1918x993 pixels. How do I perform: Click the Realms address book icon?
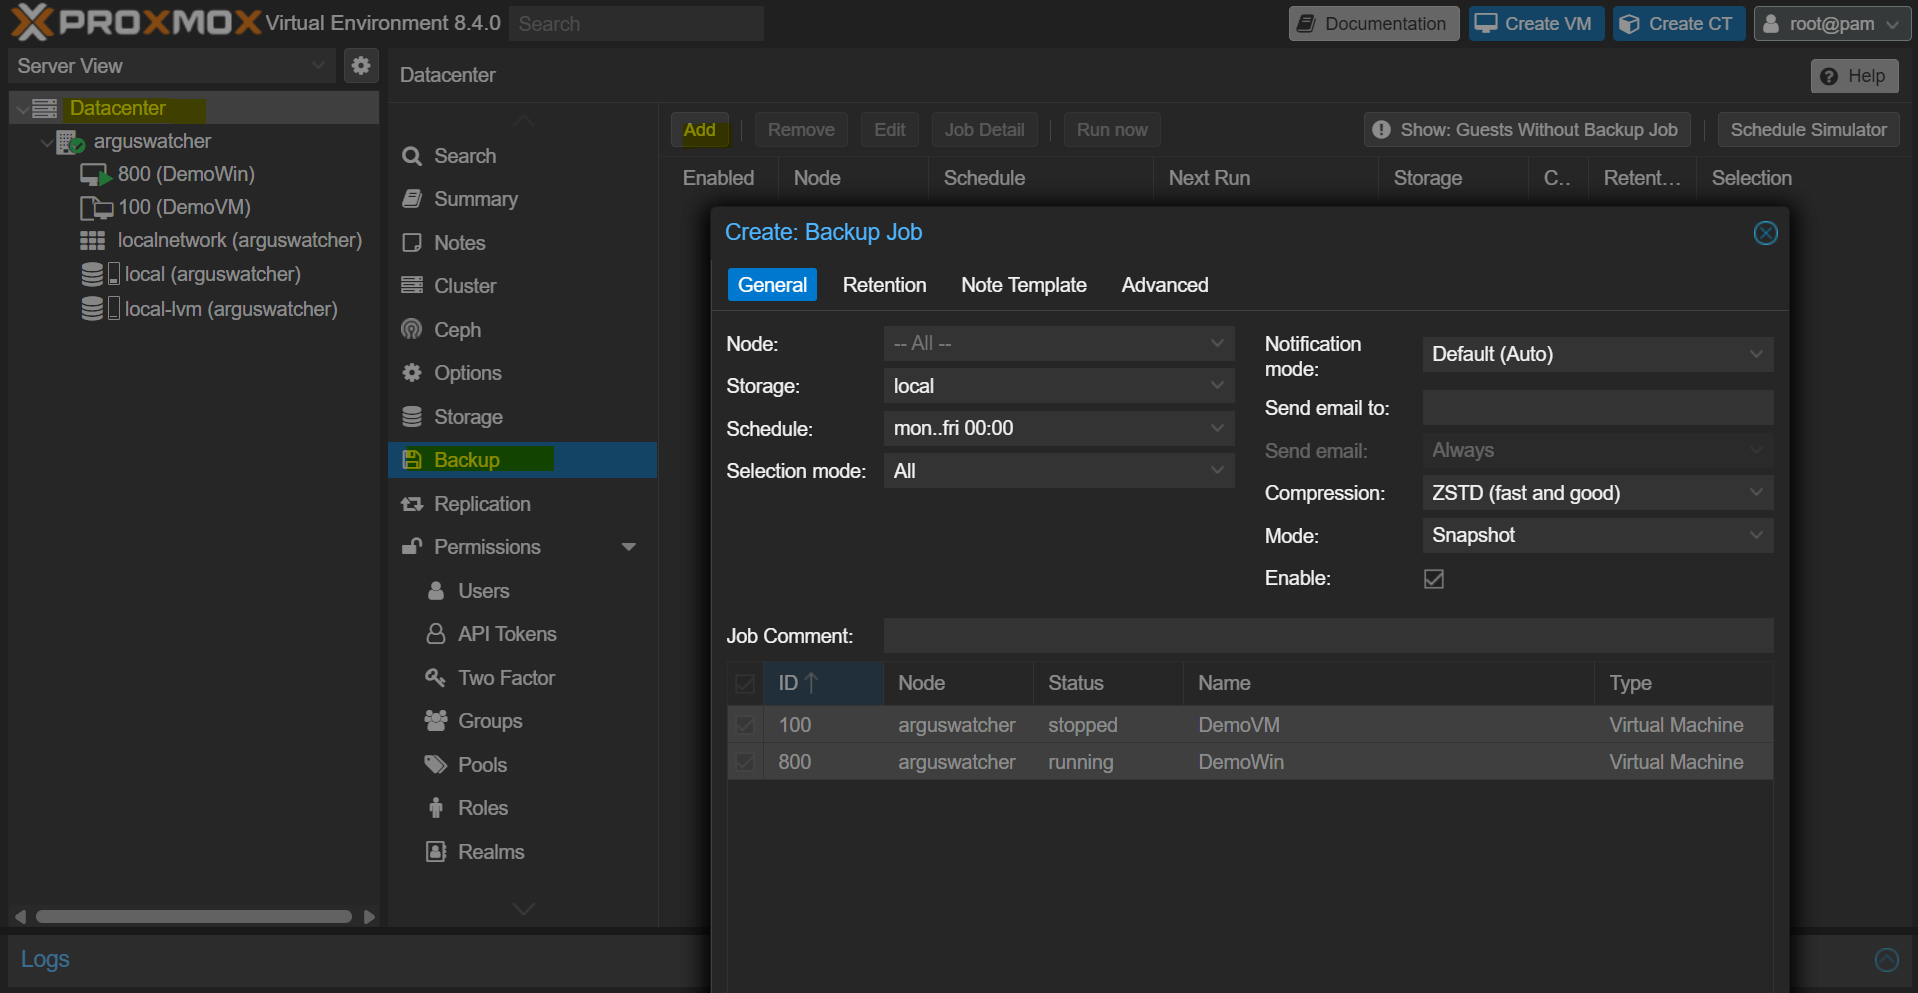[x=436, y=852]
